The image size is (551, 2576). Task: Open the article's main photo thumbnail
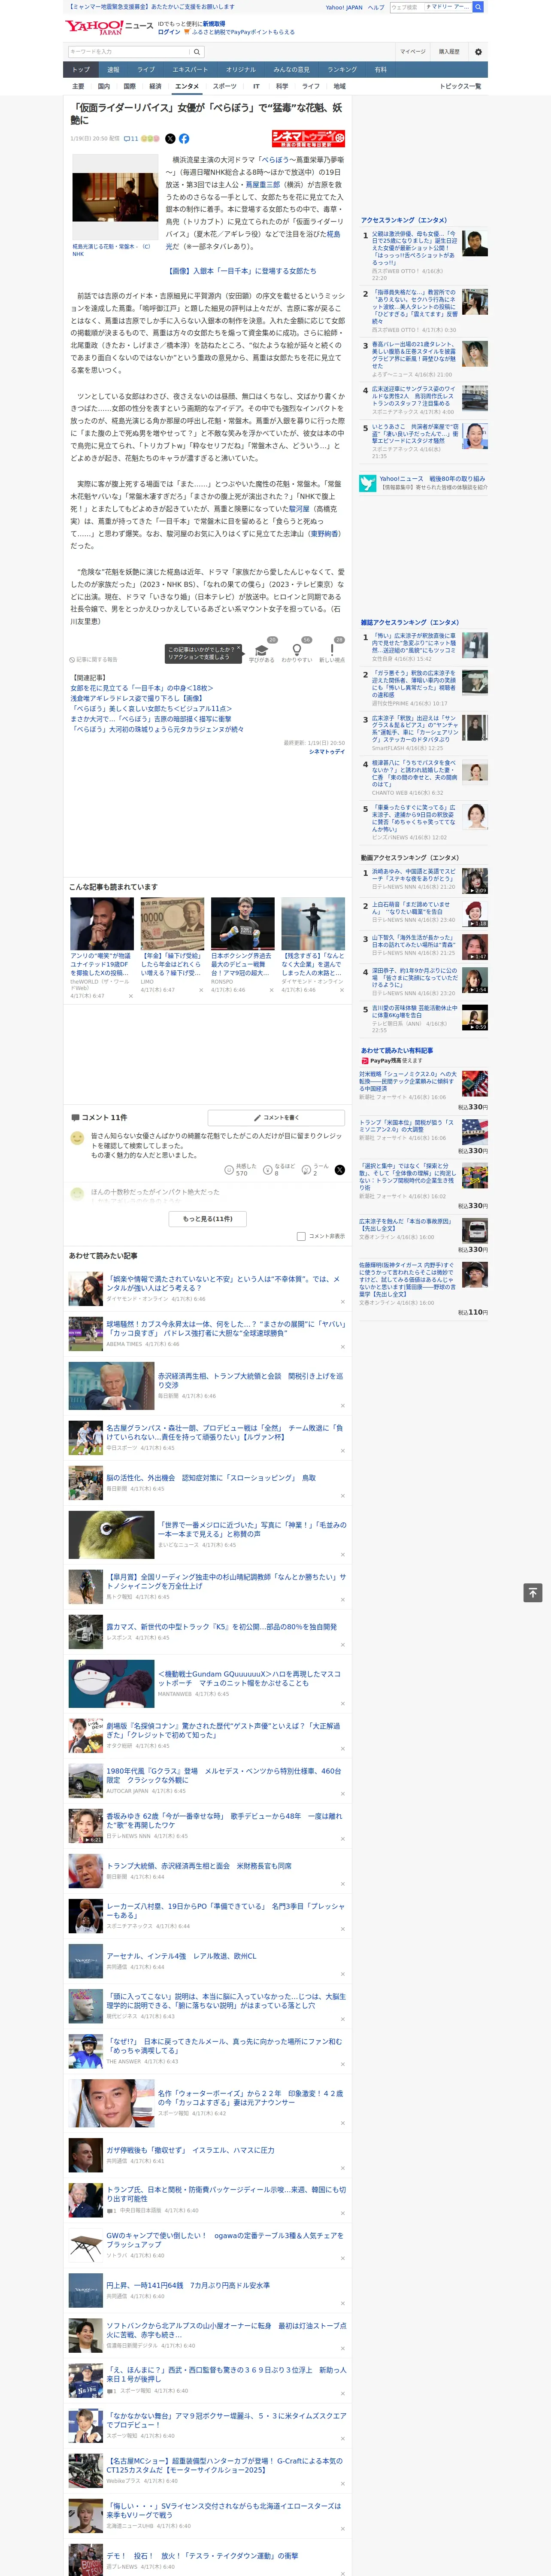pyautogui.click(x=114, y=197)
